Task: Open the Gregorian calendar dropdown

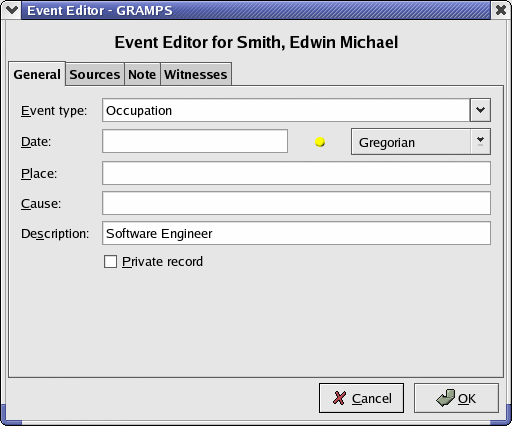Action: [421, 142]
